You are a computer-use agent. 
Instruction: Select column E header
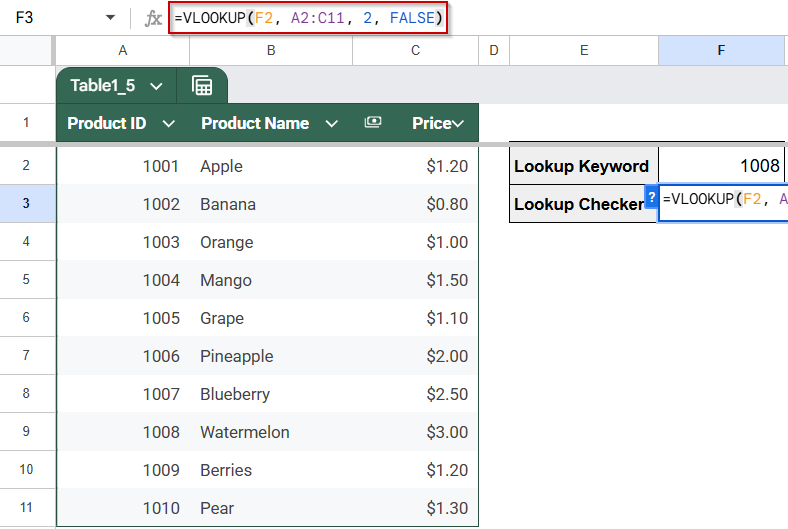pos(584,50)
